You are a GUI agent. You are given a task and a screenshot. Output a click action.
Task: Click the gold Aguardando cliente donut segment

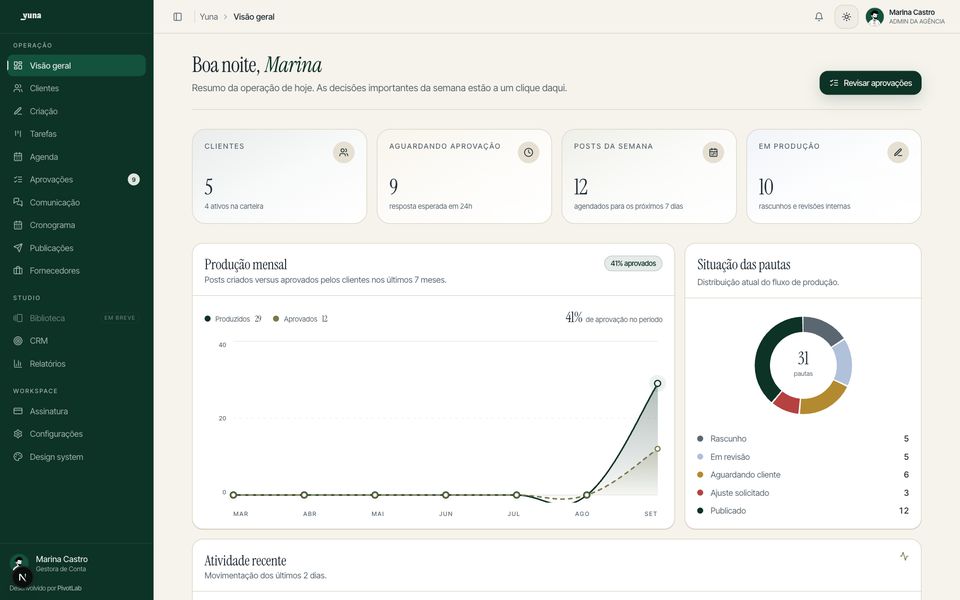pyautogui.click(x=824, y=399)
